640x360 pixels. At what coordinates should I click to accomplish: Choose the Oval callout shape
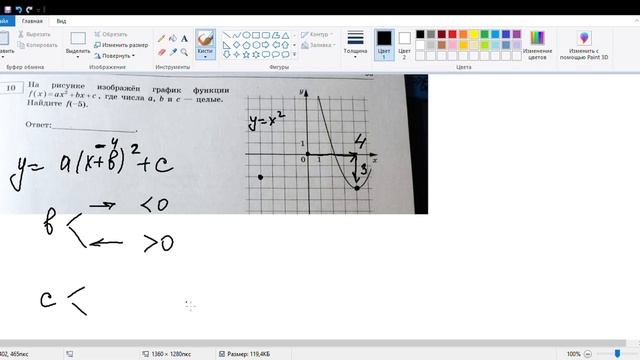tap(276, 54)
